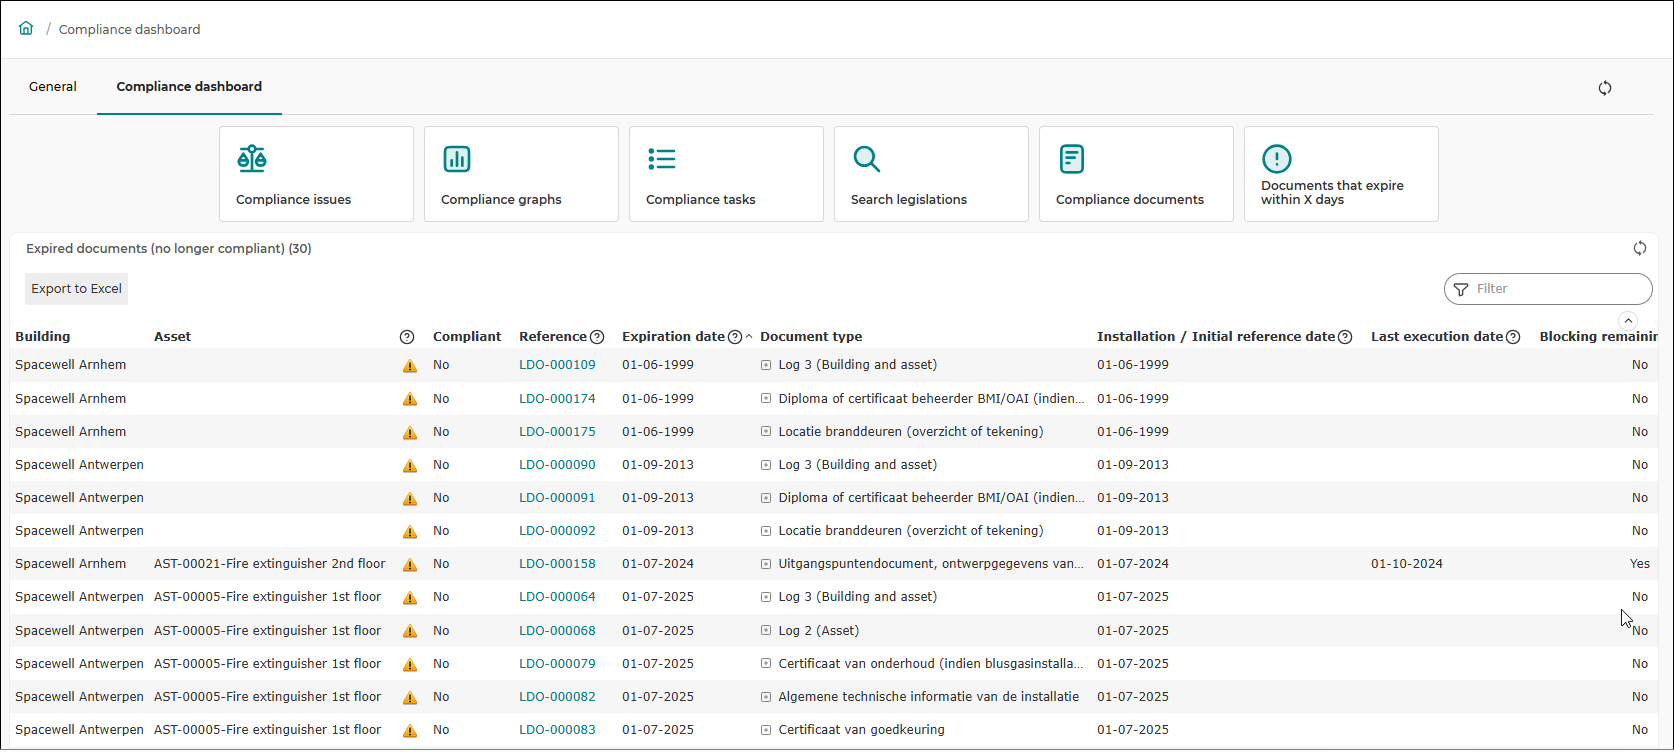Viewport: 1674px width, 752px height.
Task: Open the Search legislations tile
Action: coord(931,174)
